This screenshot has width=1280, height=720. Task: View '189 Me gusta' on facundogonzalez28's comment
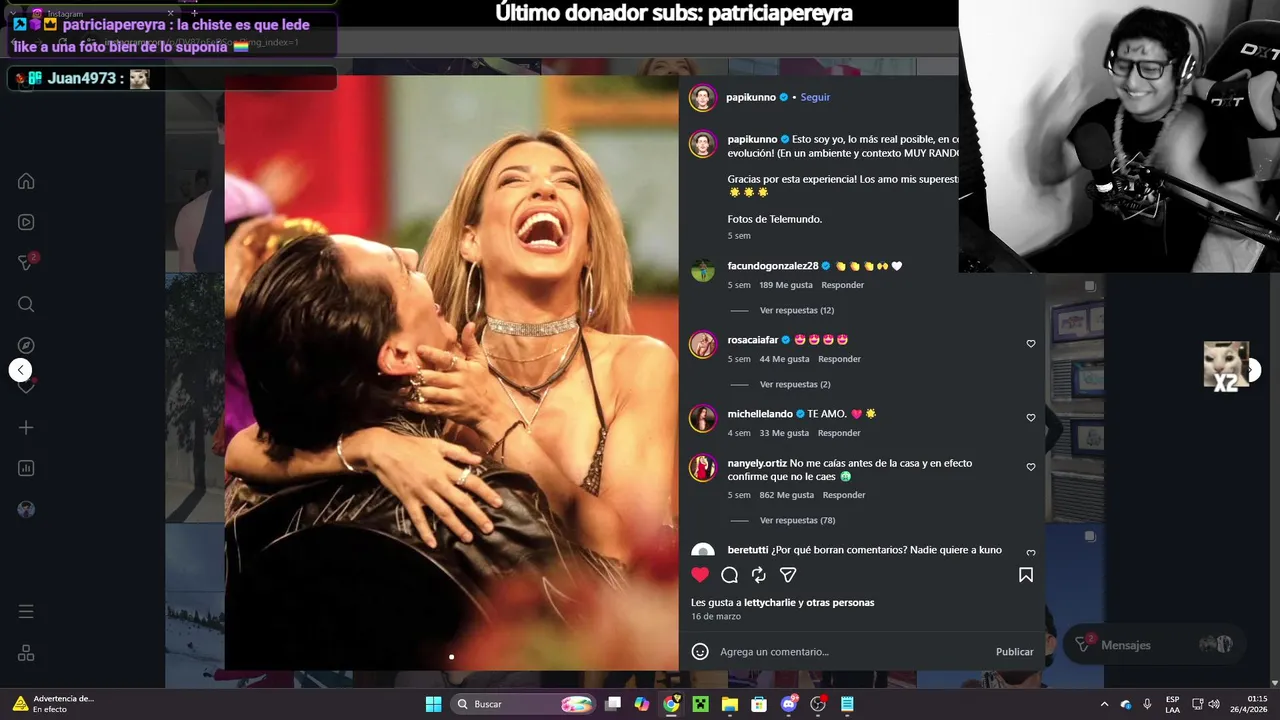(786, 285)
